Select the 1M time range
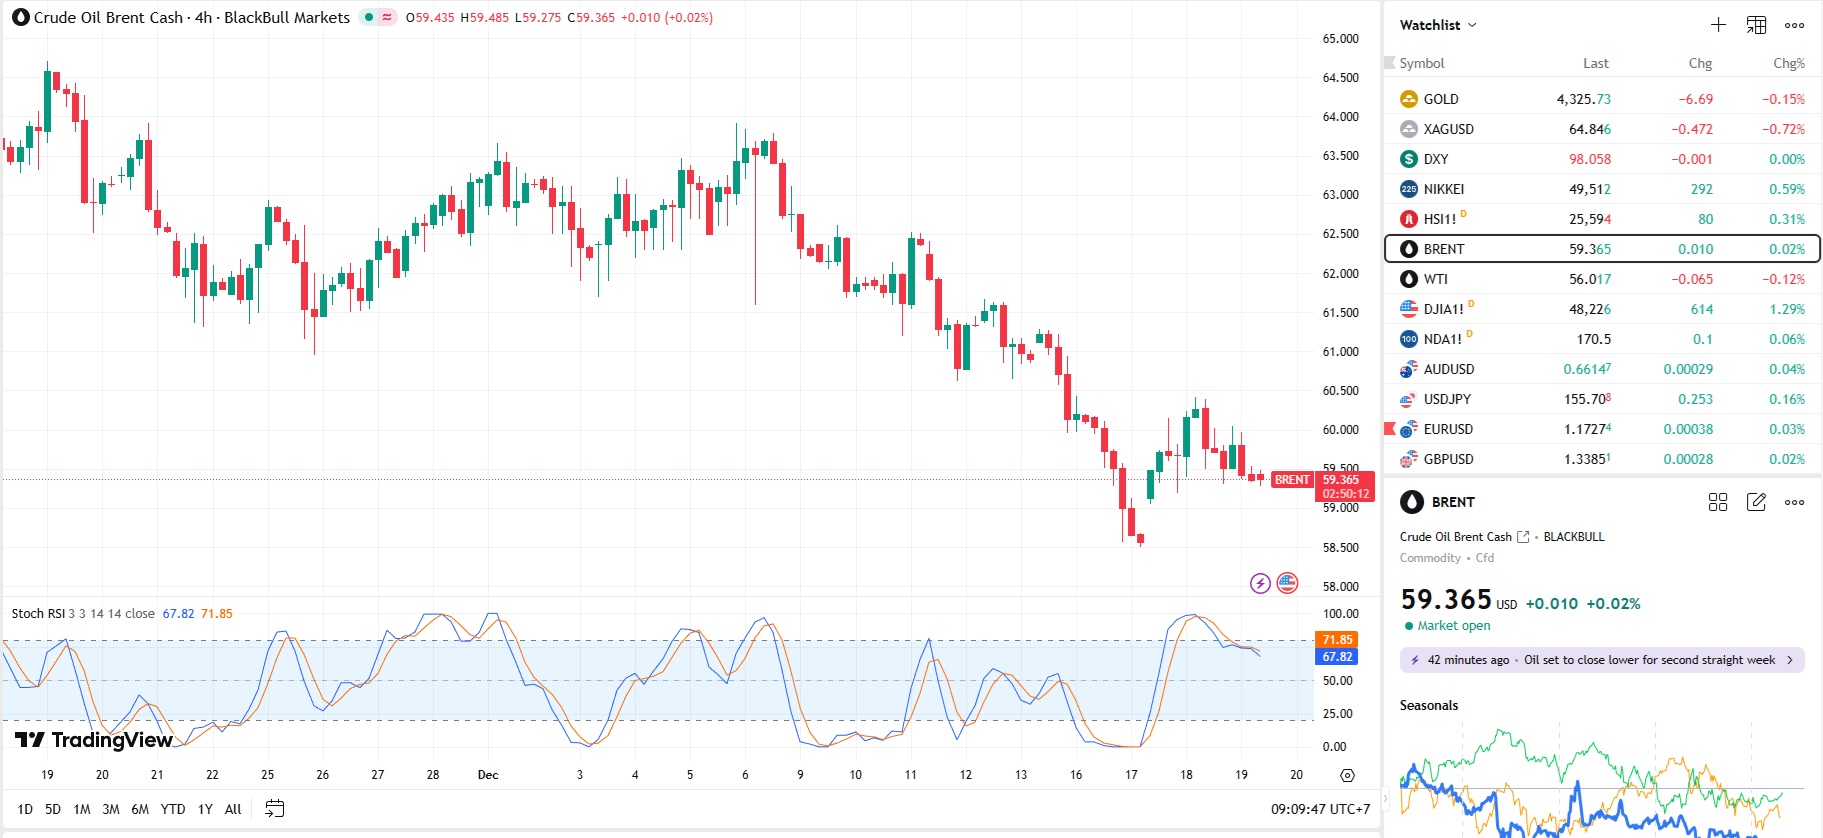The height and width of the screenshot is (838, 1823). pyautogui.click(x=82, y=809)
